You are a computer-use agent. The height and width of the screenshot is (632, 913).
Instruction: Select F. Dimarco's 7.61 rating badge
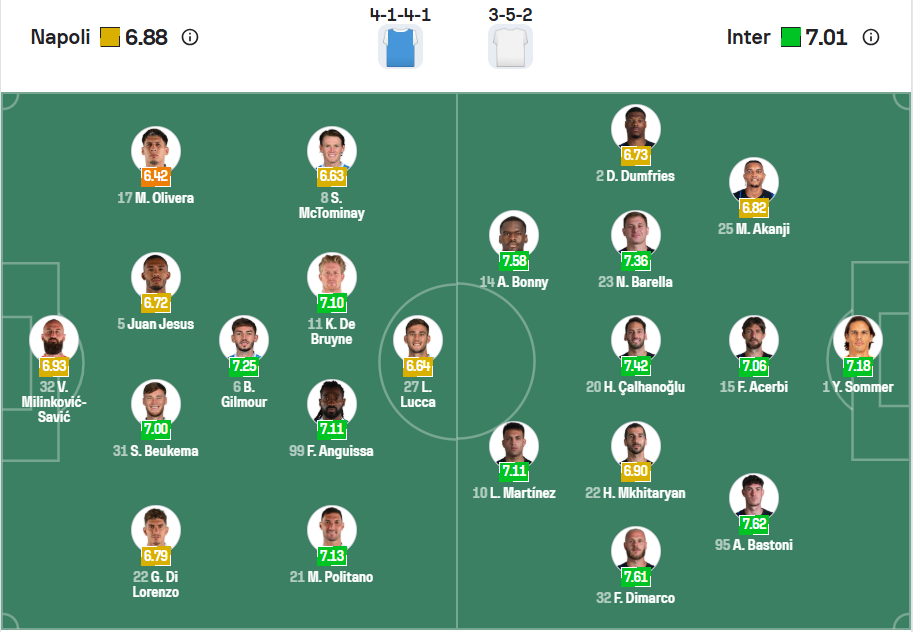pyautogui.click(x=636, y=577)
